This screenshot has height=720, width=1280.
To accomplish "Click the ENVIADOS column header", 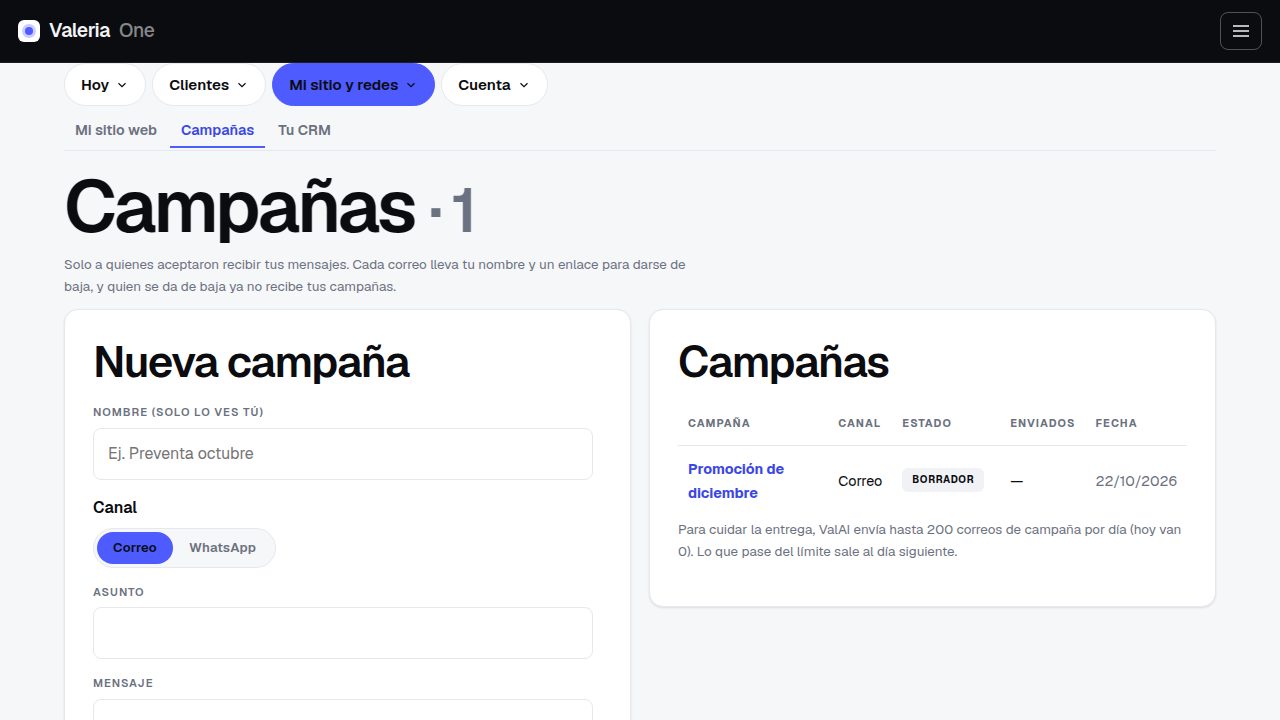I will point(1042,423).
